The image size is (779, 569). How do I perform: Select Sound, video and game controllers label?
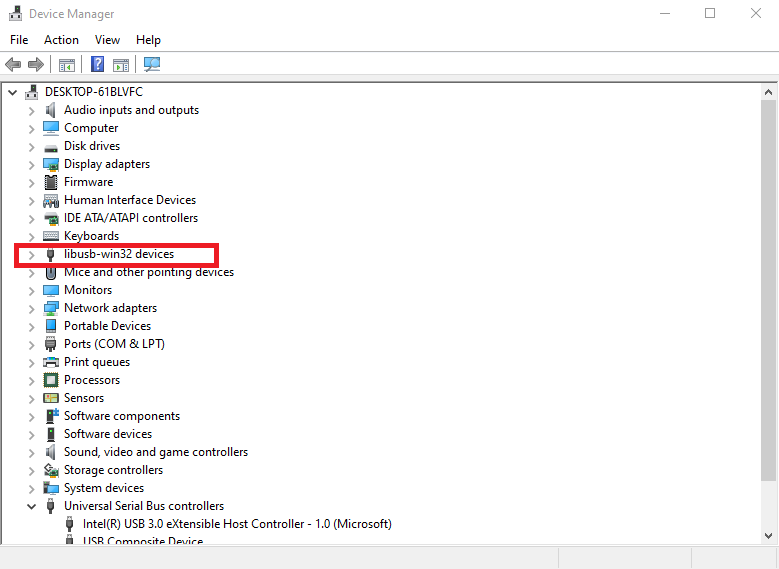click(156, 452)
